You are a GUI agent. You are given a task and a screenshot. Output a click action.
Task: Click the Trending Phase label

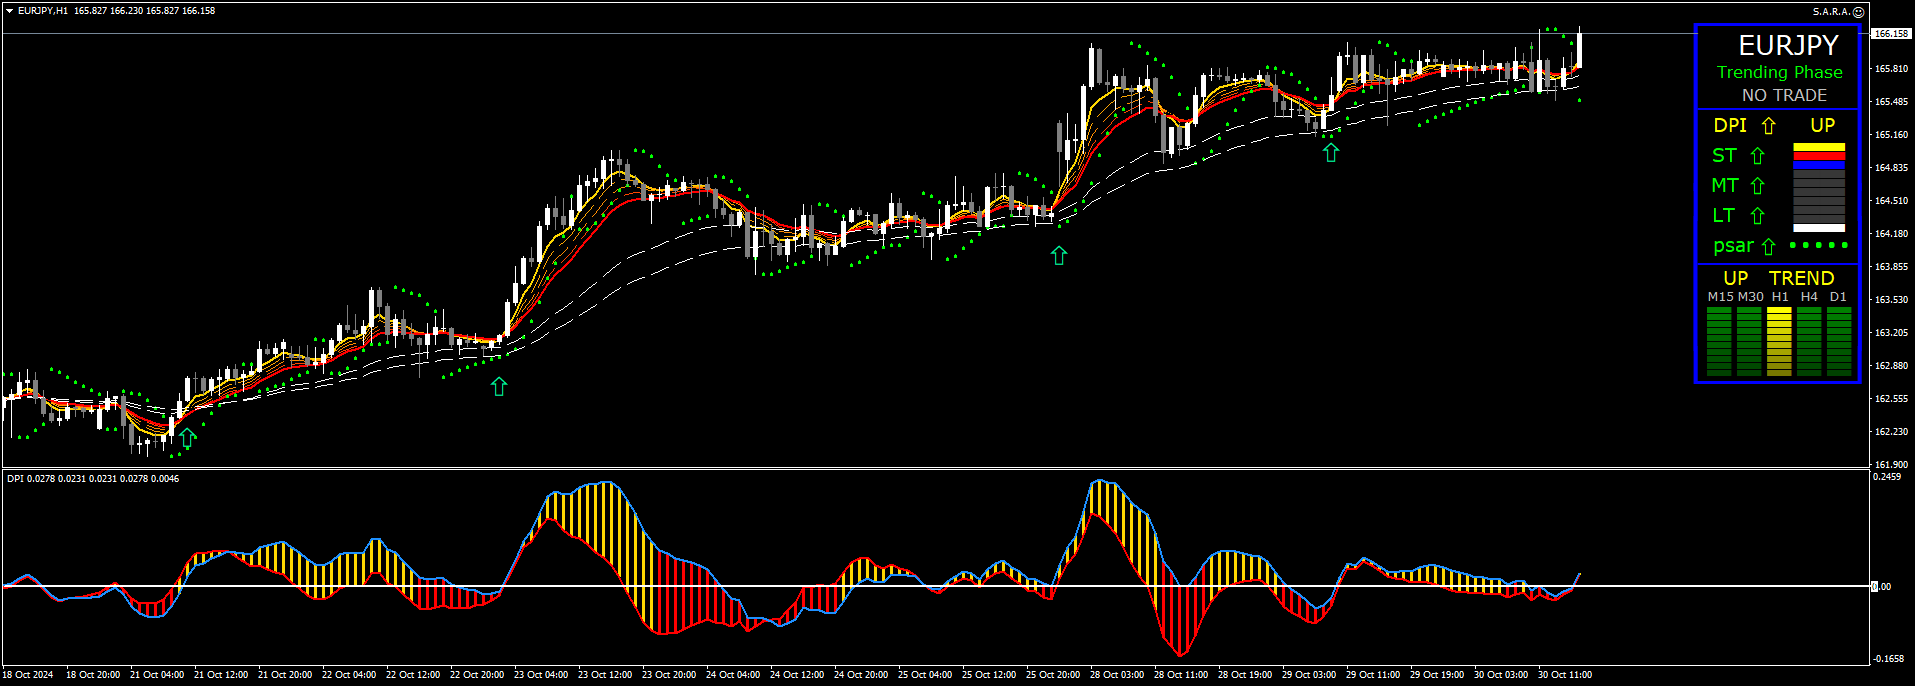click(1779, 72)
